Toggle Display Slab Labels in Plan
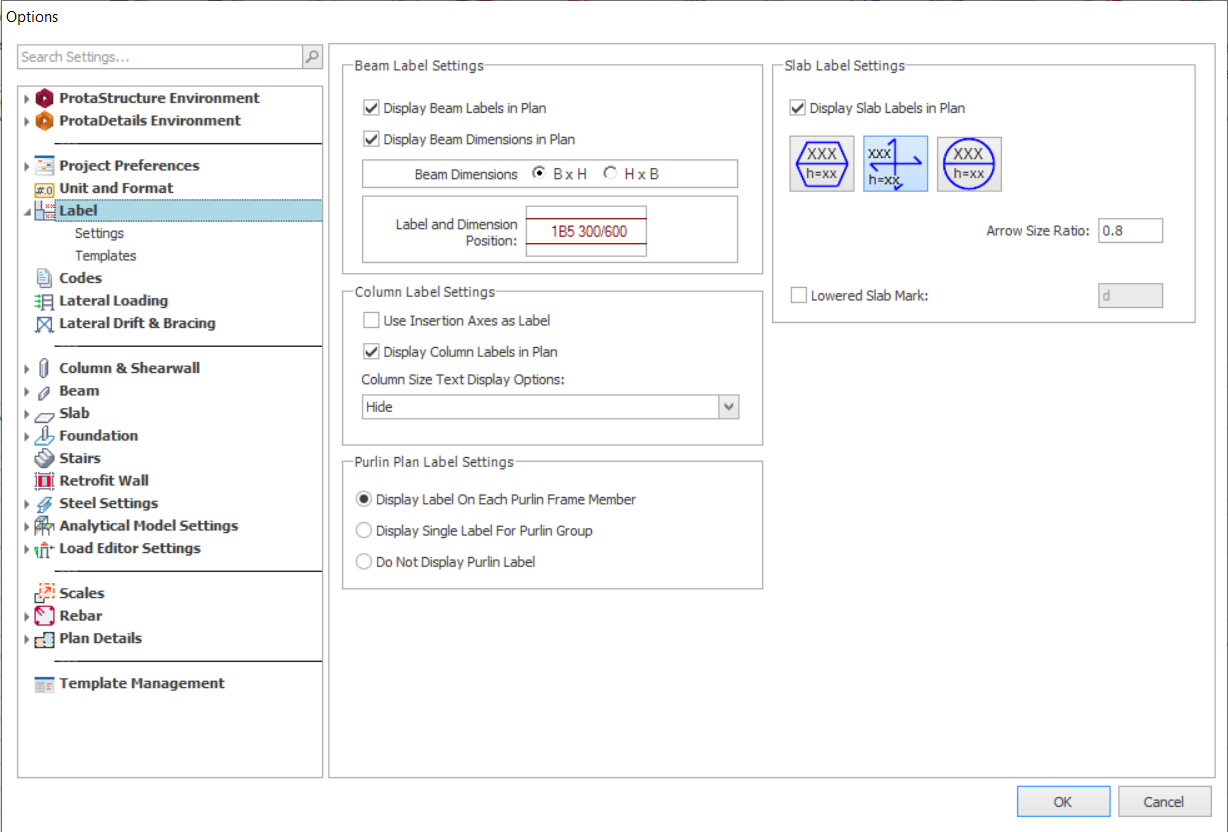The image size is (1228, 832). click(x=797, y=108)
